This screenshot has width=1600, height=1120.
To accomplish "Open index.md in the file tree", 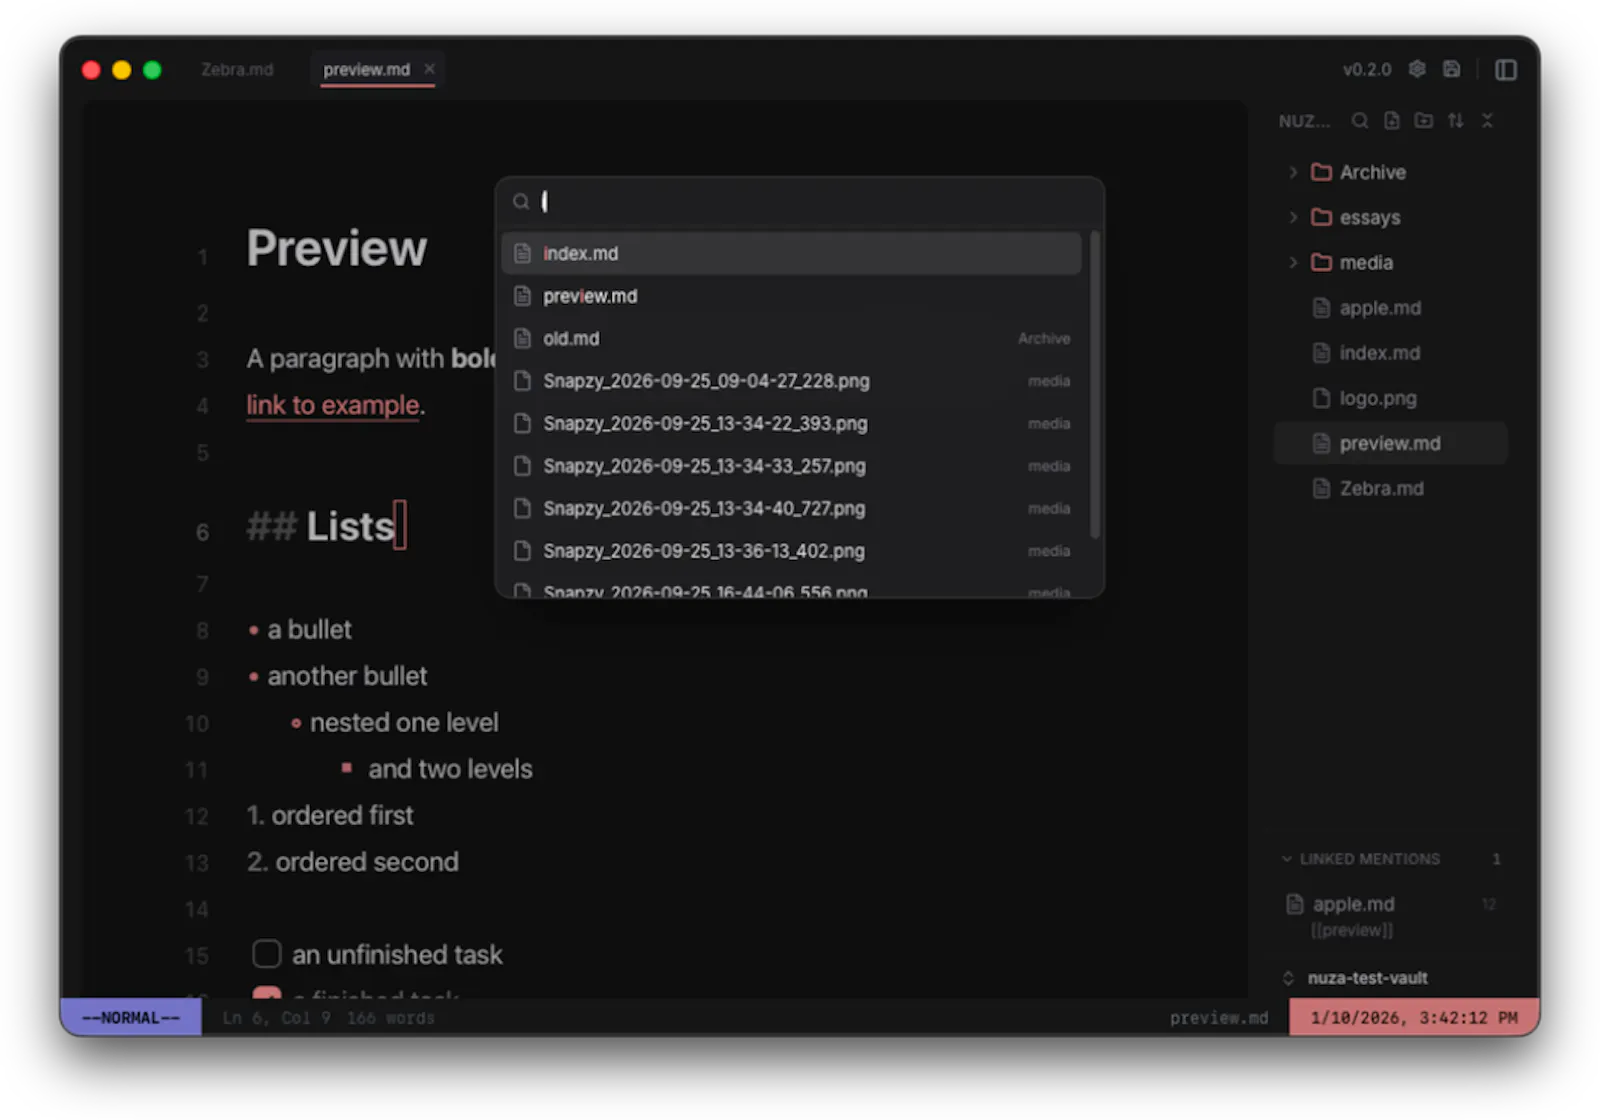I will (1391, 353).
